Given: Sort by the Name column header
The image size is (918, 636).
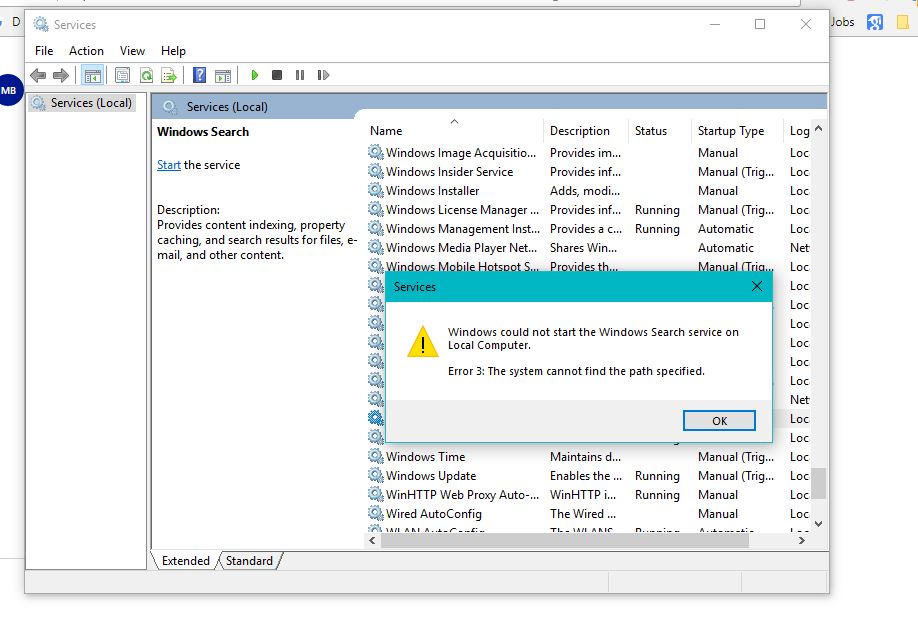Looking at the screenshot, I should coord(454,131).
